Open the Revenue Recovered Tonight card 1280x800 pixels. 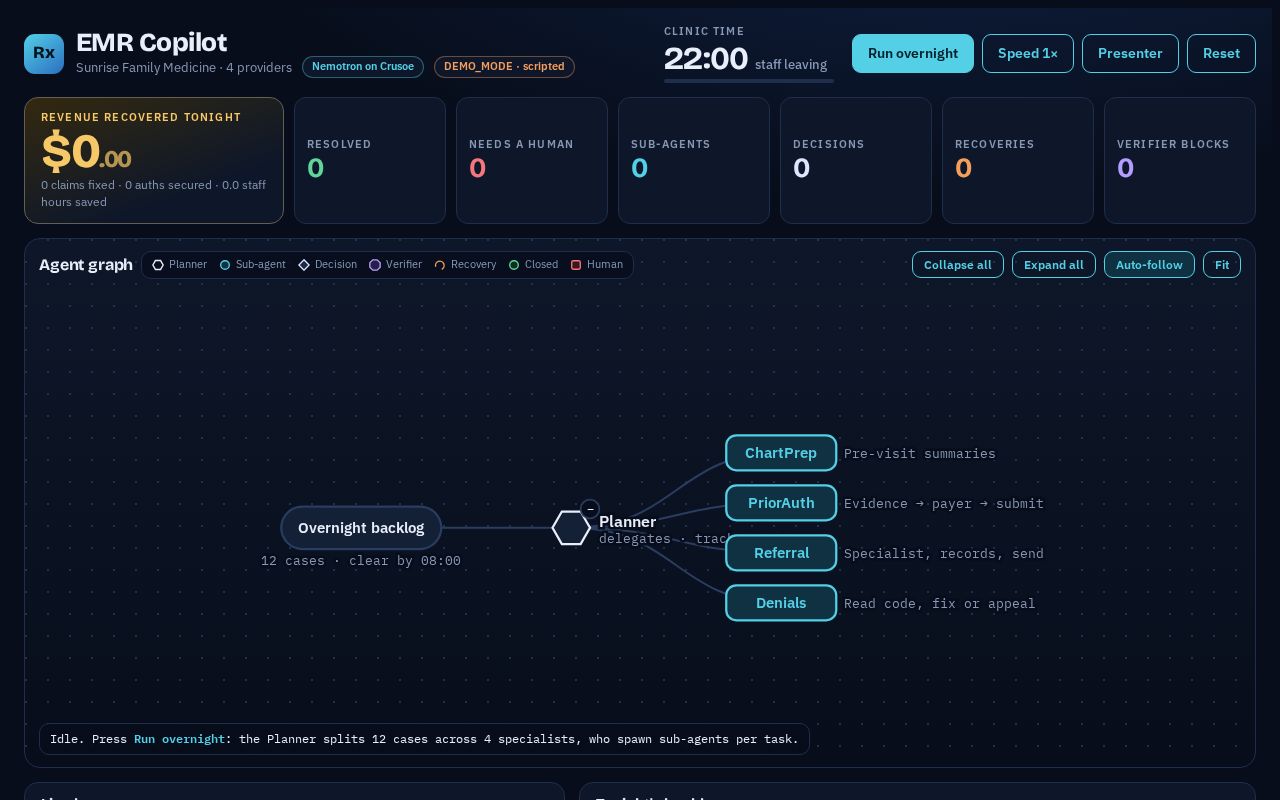[154, 160]
